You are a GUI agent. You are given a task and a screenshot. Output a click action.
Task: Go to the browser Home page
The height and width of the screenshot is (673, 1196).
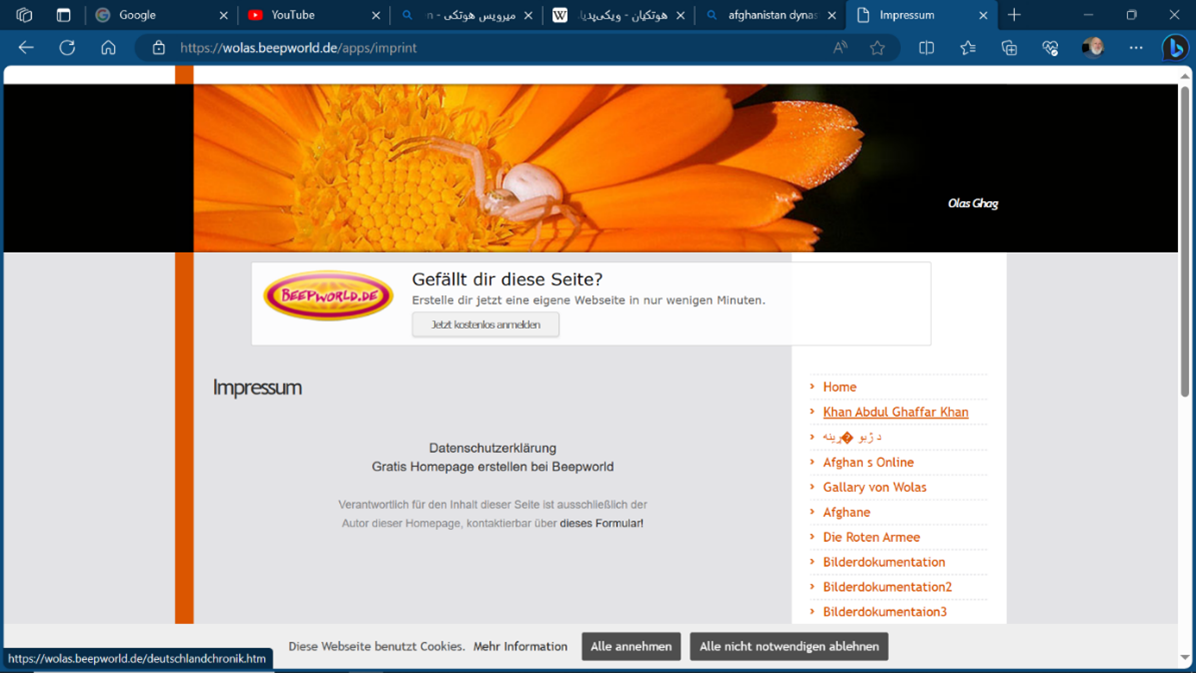[x=108, y=48]
